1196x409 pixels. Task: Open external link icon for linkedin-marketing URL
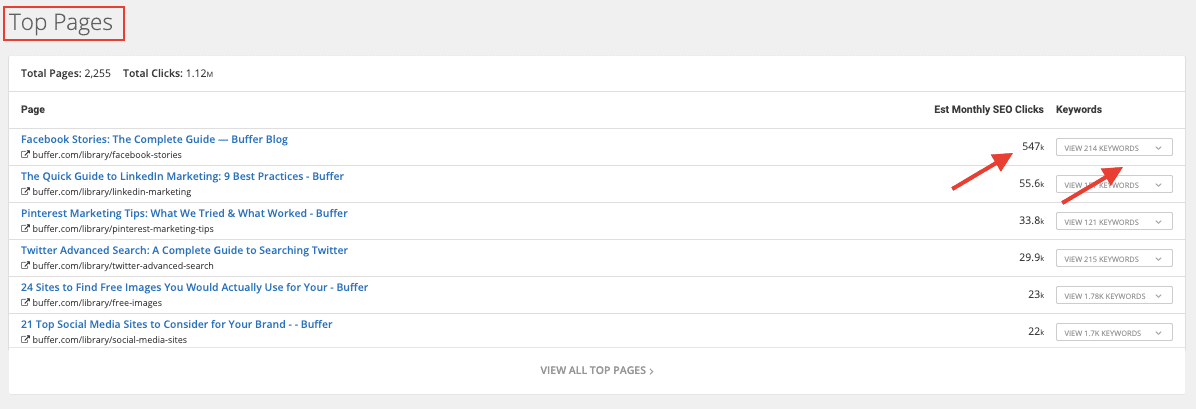(x=25, y=192)
